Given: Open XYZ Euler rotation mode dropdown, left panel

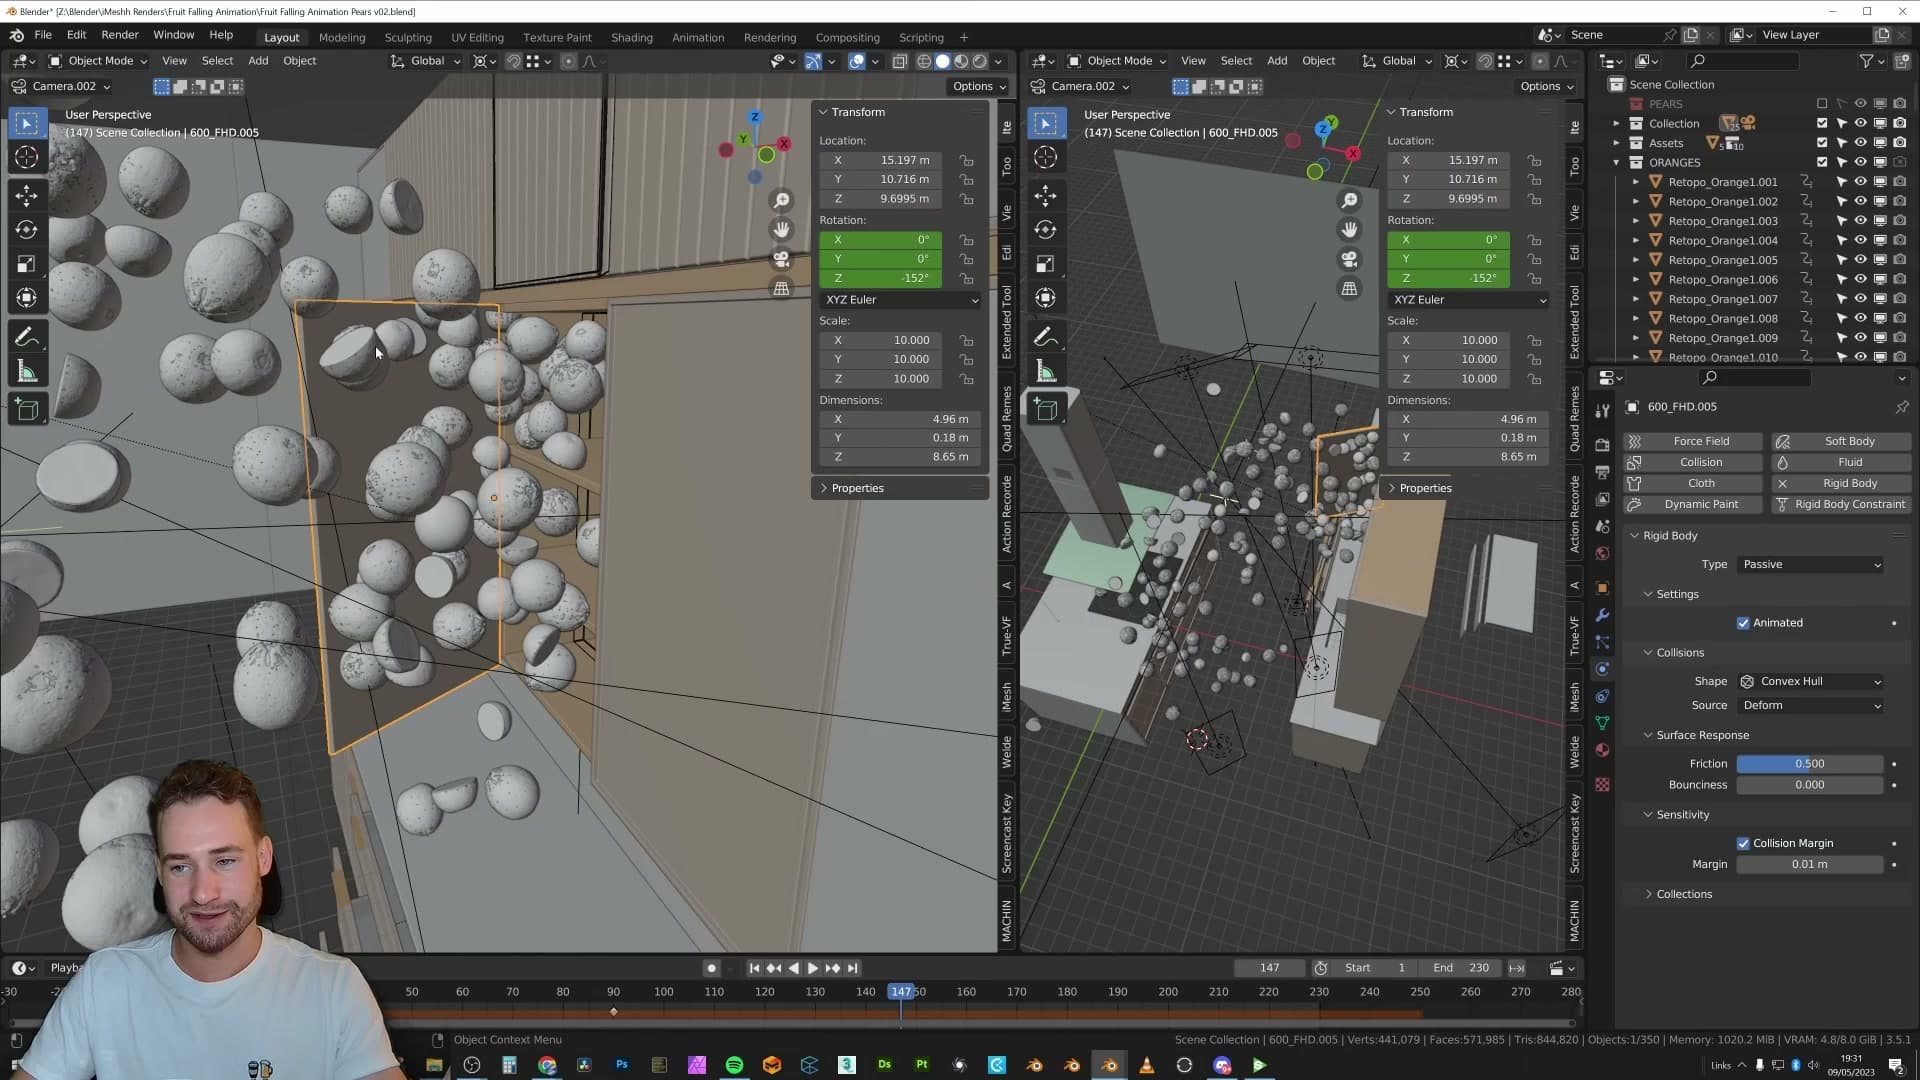Looking at the screenshot, I should [900, 300].
